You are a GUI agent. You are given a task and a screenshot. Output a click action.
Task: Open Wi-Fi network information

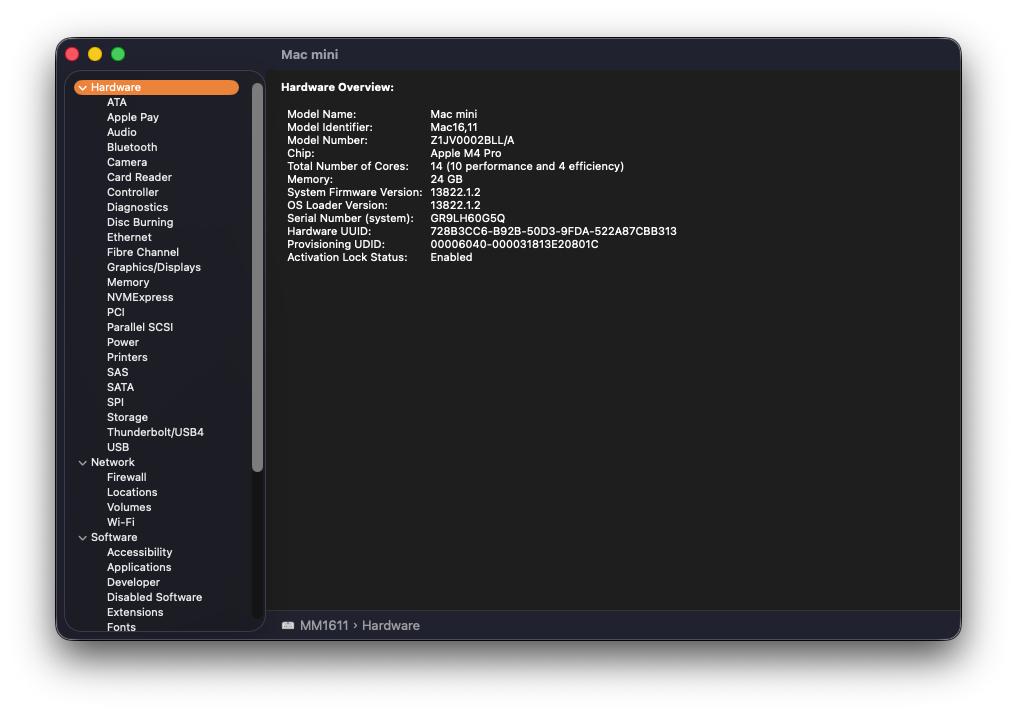point(120,522)
